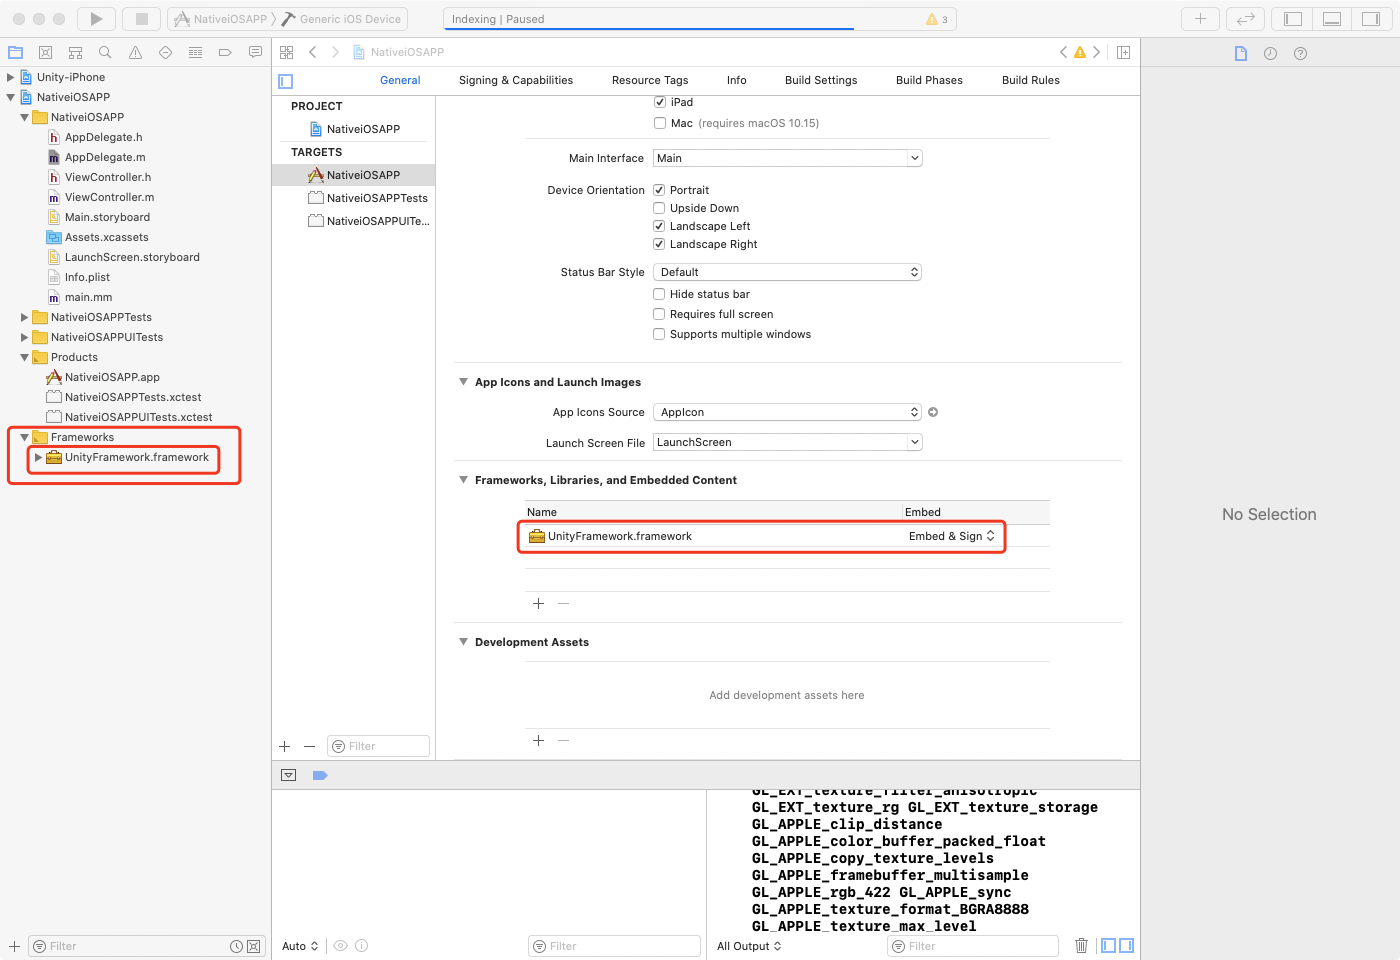1400x960 pixels.
Task: Open the Breakpoint navigator
Action: tap(225, 53)
